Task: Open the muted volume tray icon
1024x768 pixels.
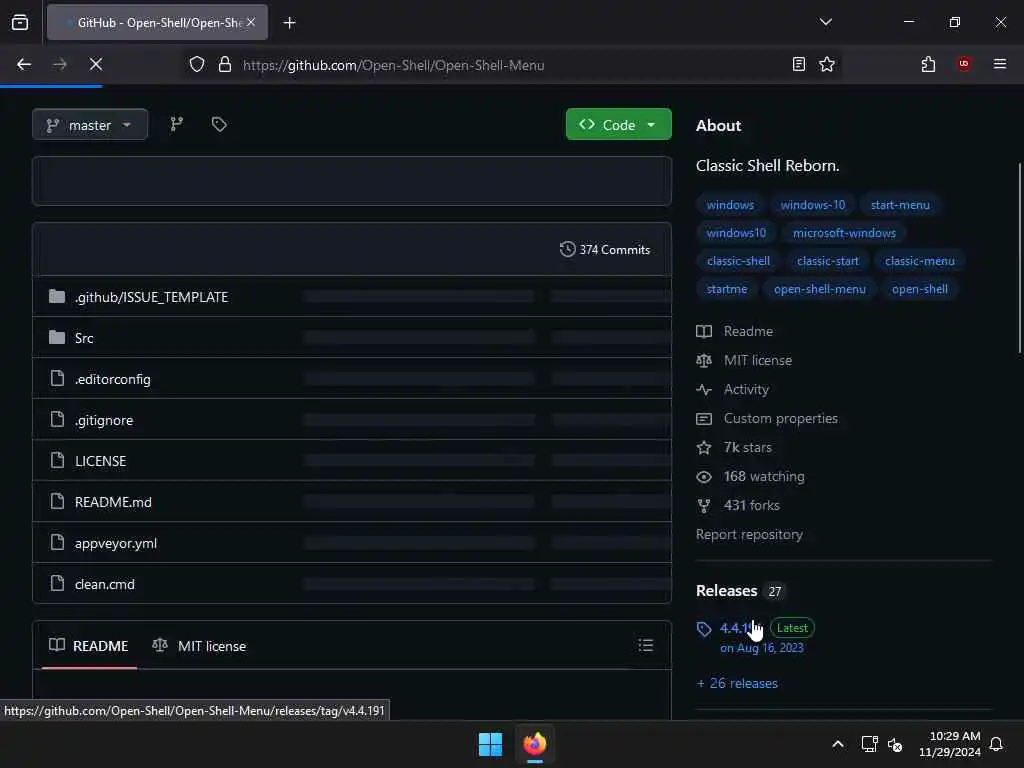Action: (x=895, y=744)
